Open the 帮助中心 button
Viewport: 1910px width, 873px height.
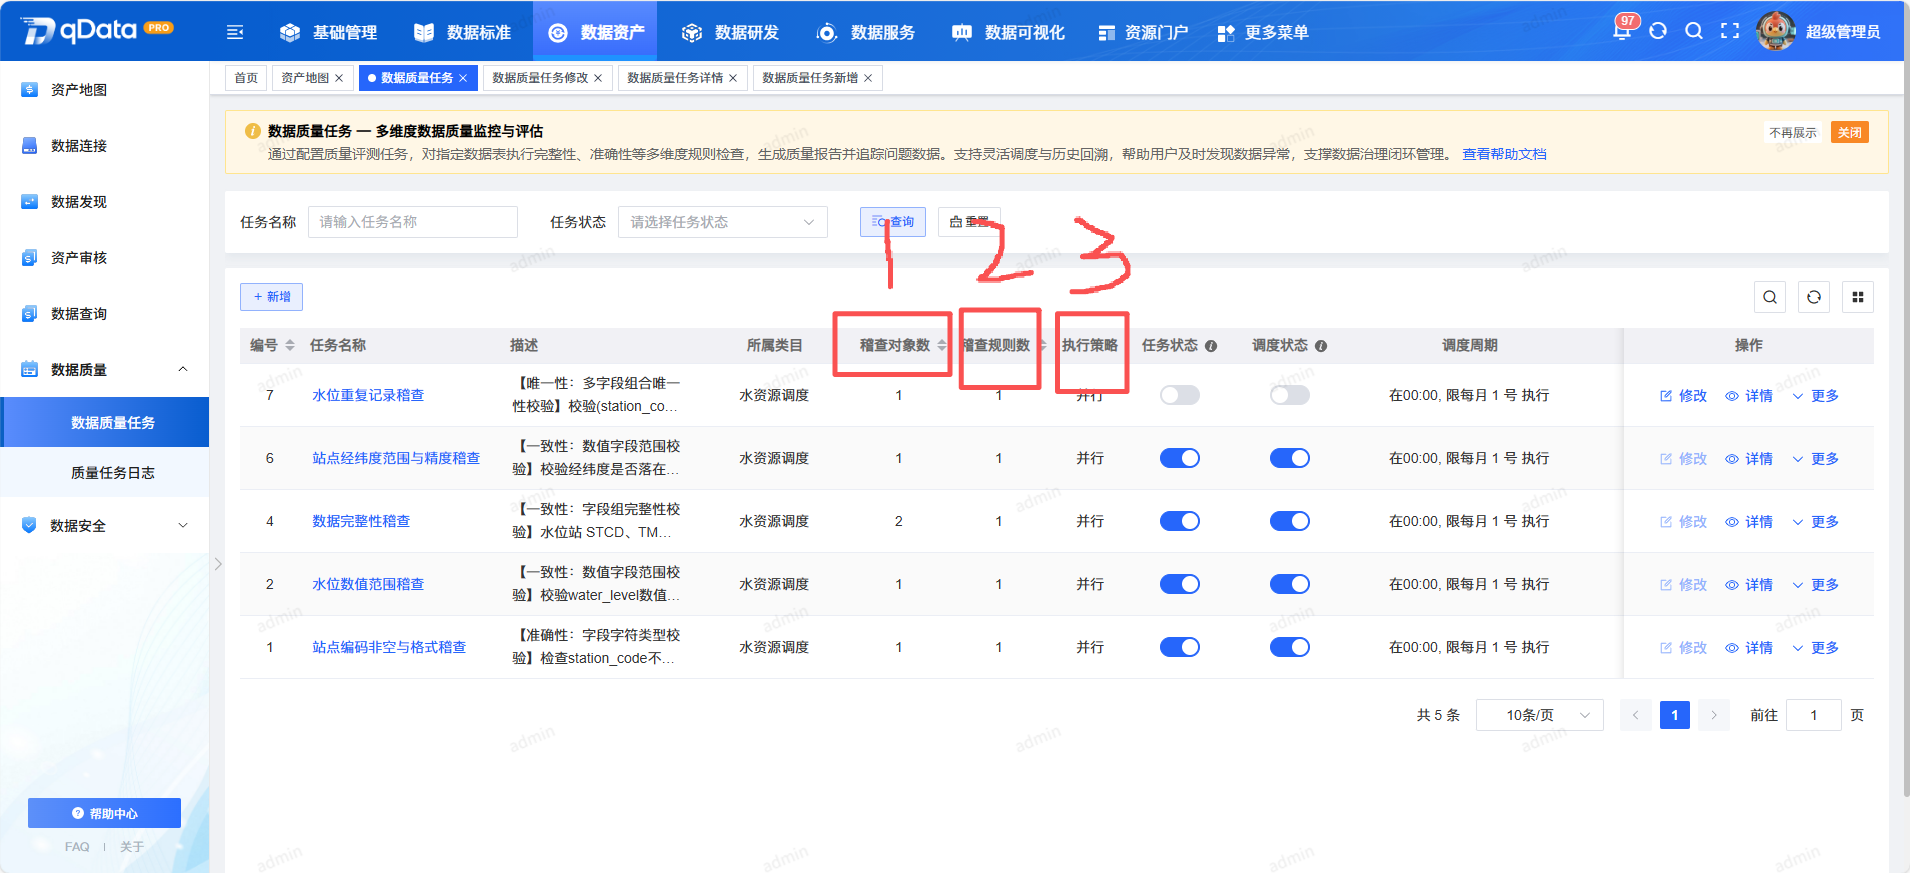tap(104, 813)
